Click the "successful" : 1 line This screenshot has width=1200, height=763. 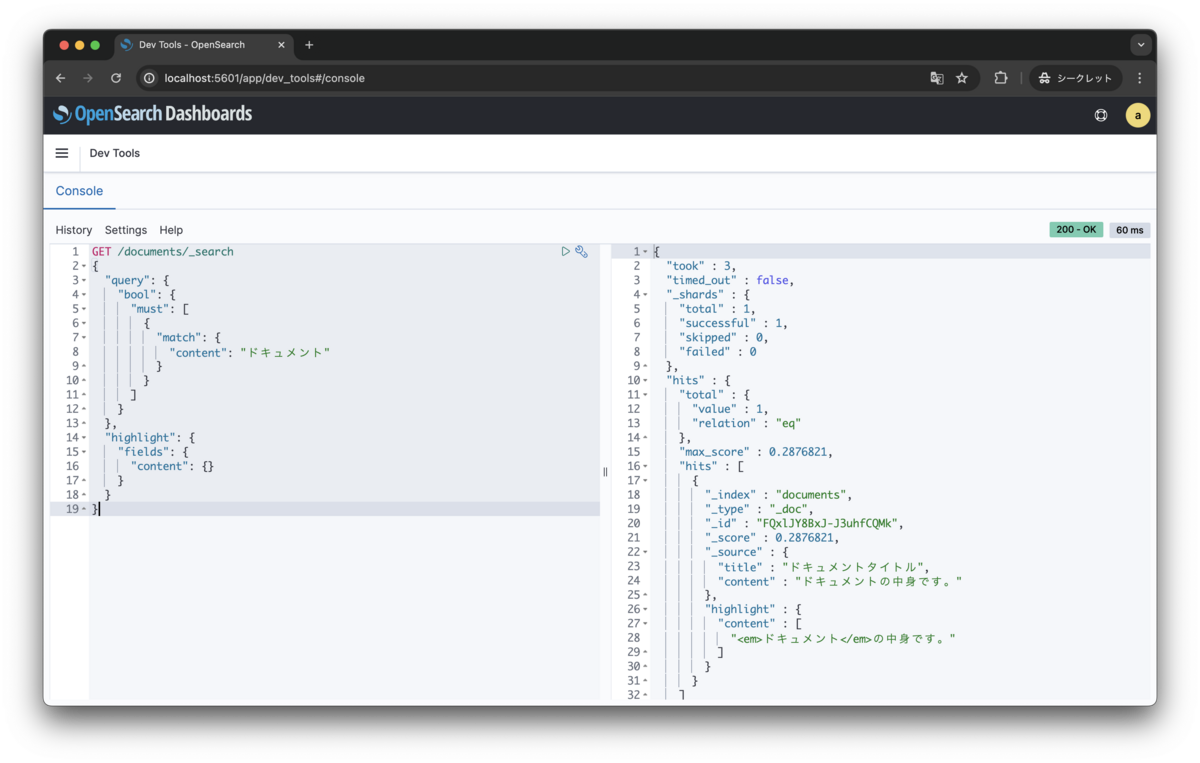(x=733, y=324)
